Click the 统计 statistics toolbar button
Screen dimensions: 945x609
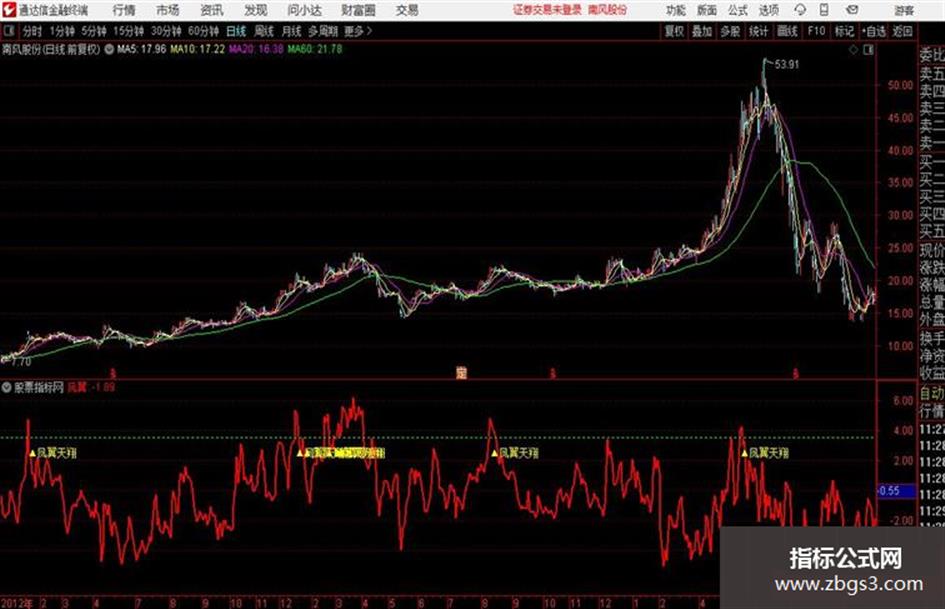click(x=759, y=31)
